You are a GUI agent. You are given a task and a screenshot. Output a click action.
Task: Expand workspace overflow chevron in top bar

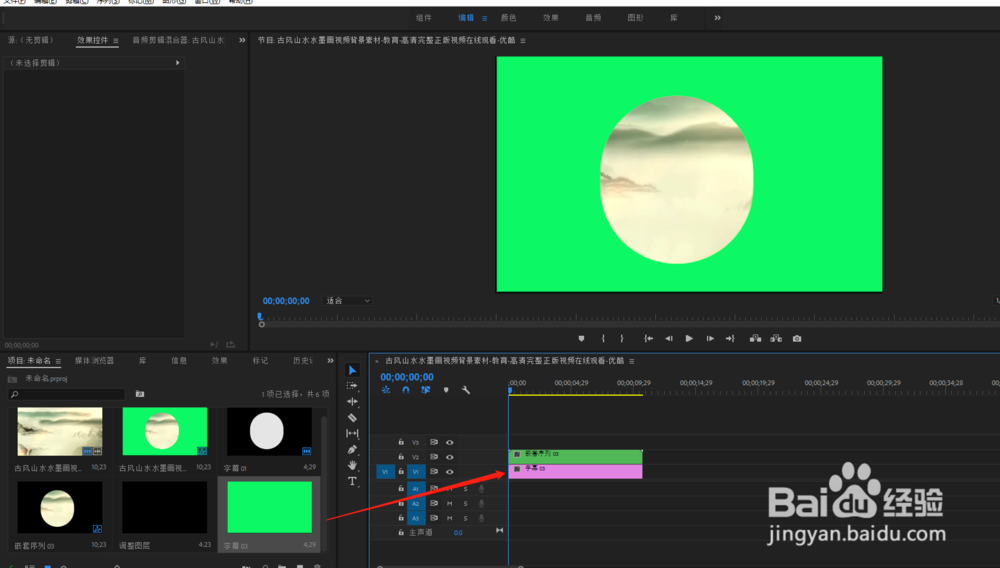click(x=717, y=18)
